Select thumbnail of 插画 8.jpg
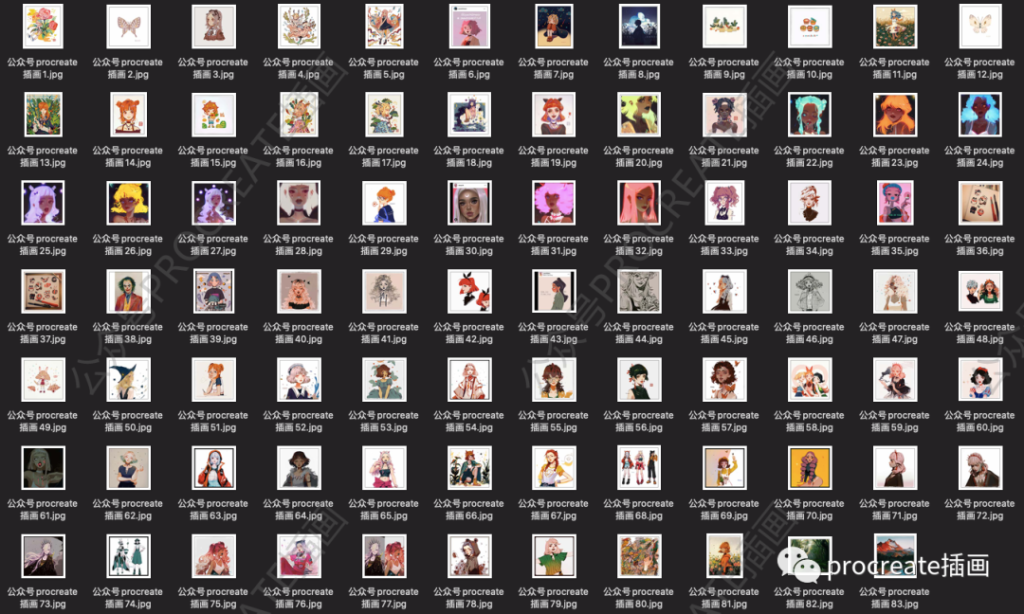The height and width of the screenshot is (614, 1024). tap(639, 27)
